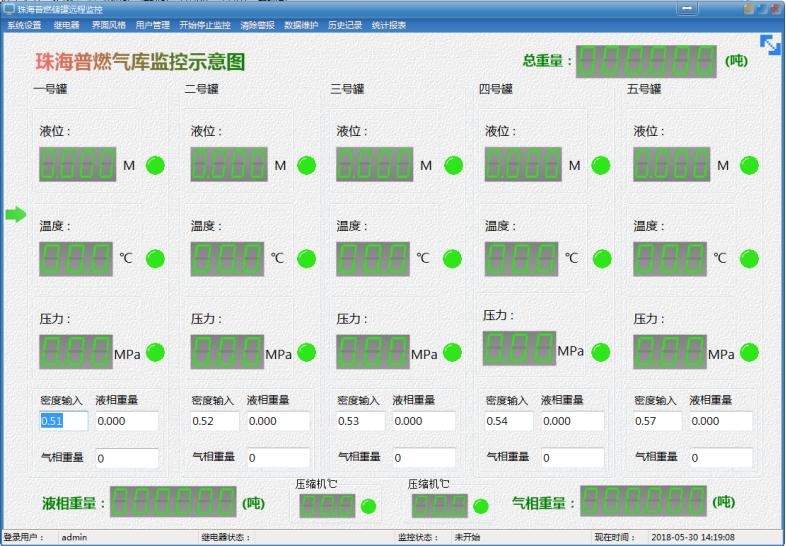Click the second 压缩机℃ LED display
Screen dimensions: 786x546
(440, 506)
